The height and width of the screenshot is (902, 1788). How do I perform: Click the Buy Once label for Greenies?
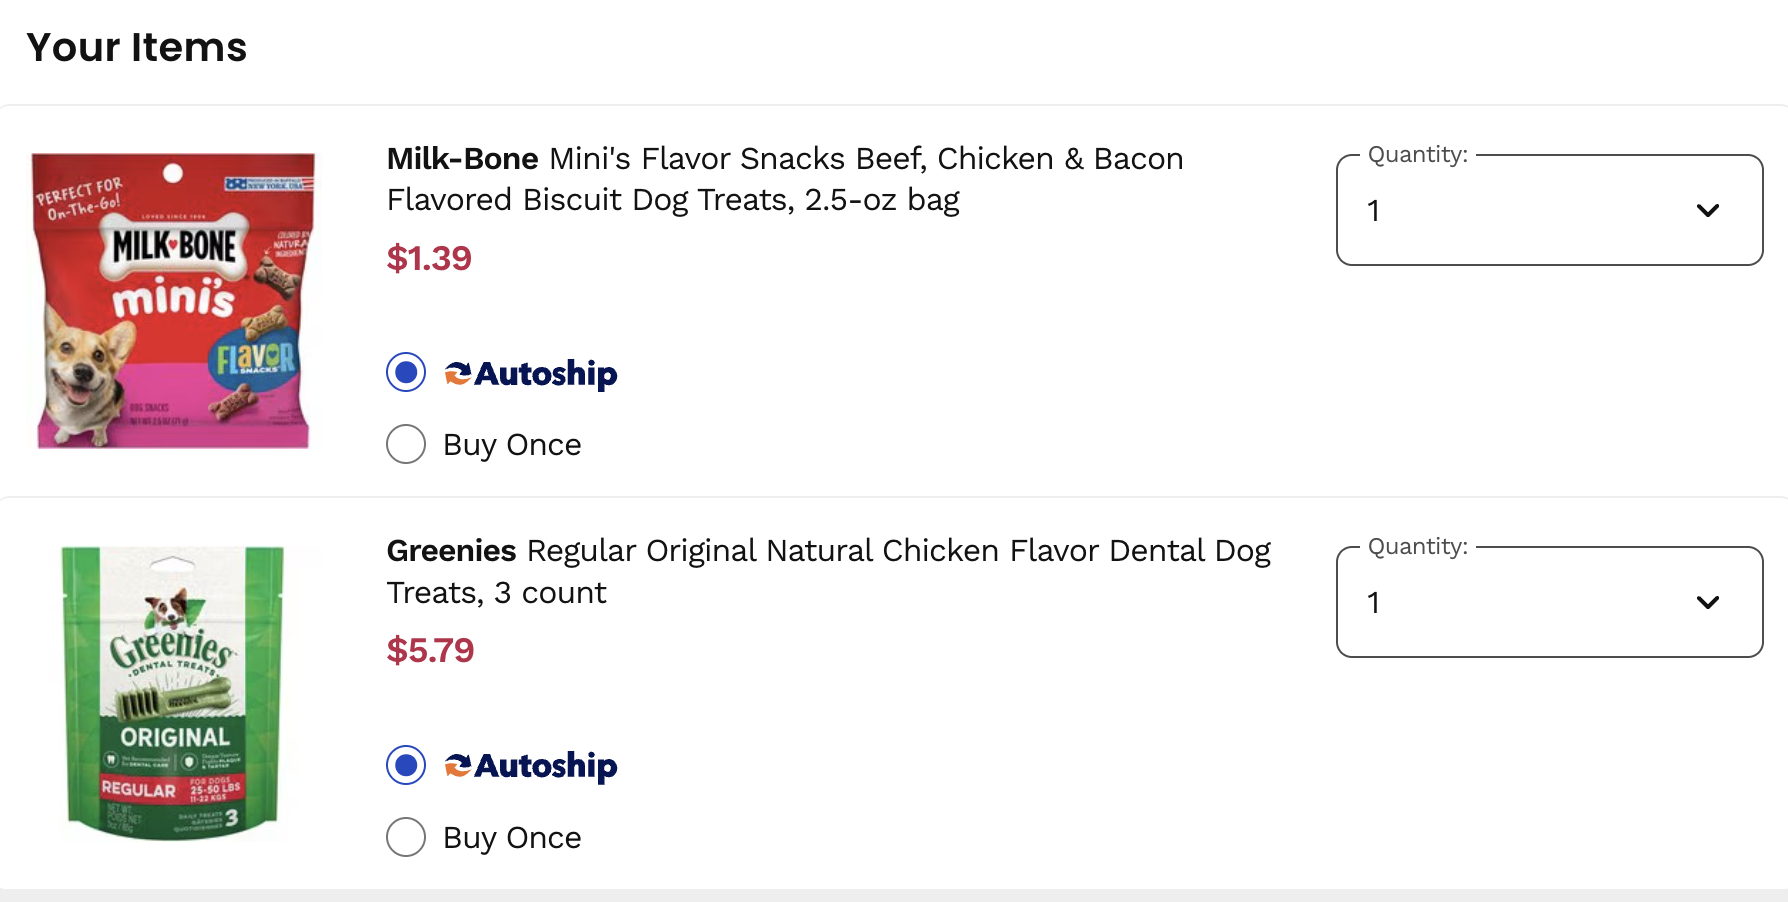(511, 837)
